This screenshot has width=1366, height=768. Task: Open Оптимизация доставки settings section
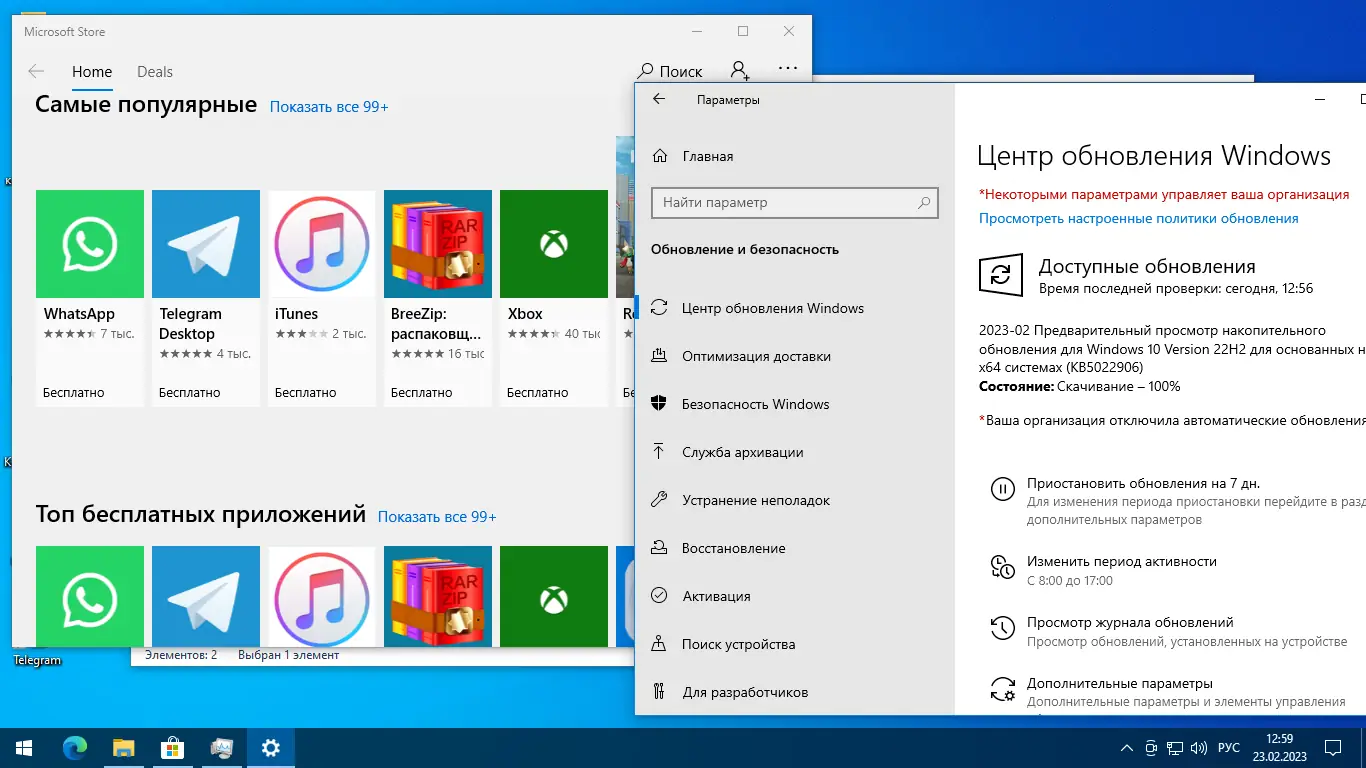[794, 356]
